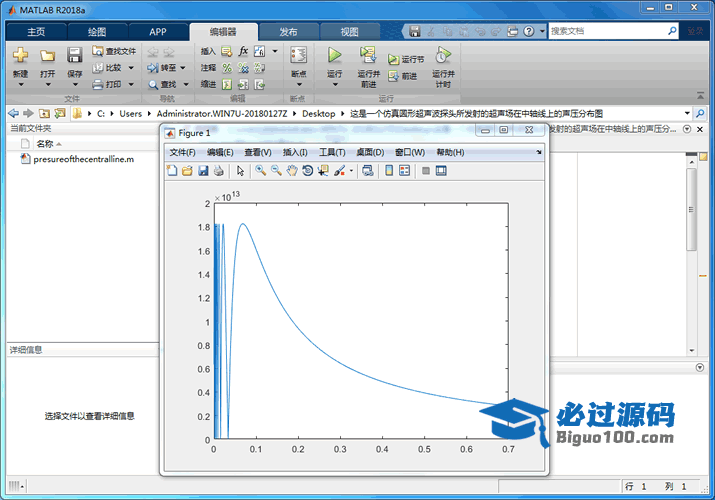Click the uncomment (% with x) icon
The height and width of the screenshot is (500, 715).
coord(244,68)
